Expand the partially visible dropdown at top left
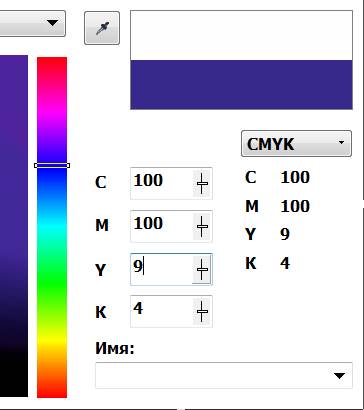The width and height of the screenshot is (364, 410). coord(33,23)
